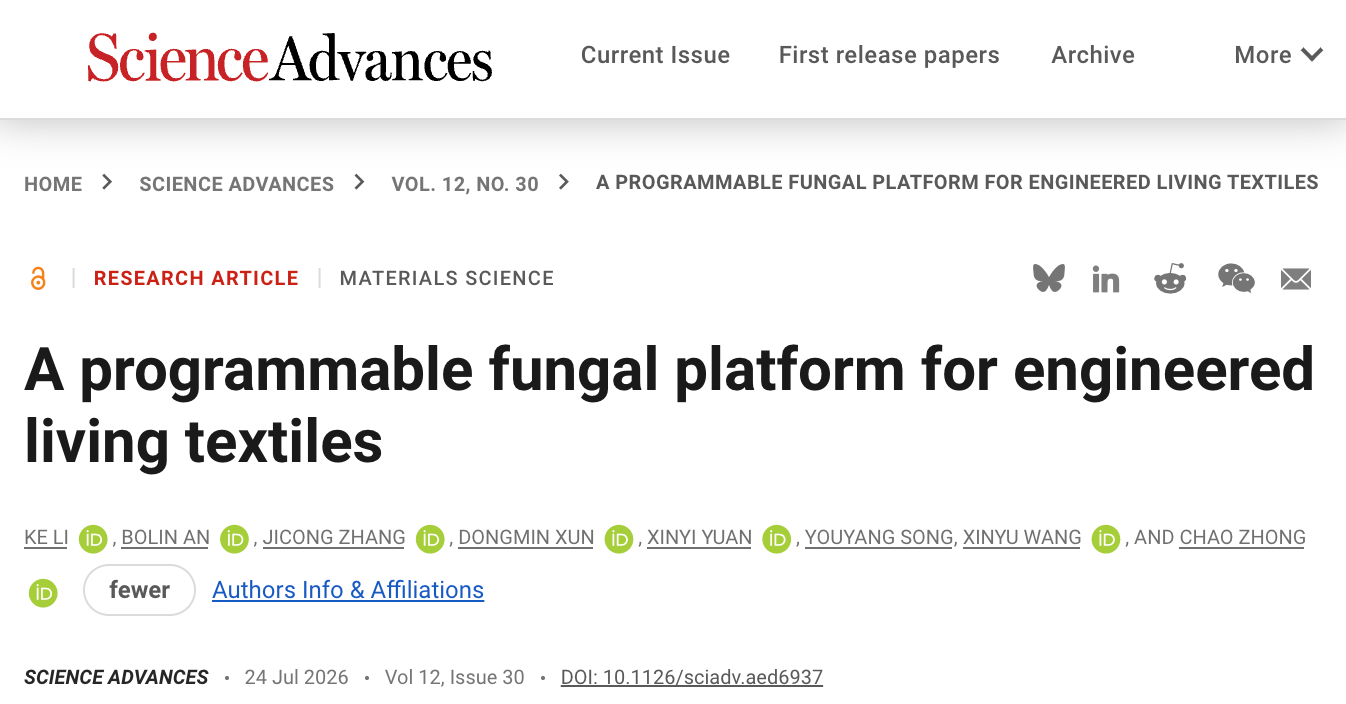This screenshot has height=704, width=1346.
Task: Email article using envelope icon
Action: (x=1296, y=279)
